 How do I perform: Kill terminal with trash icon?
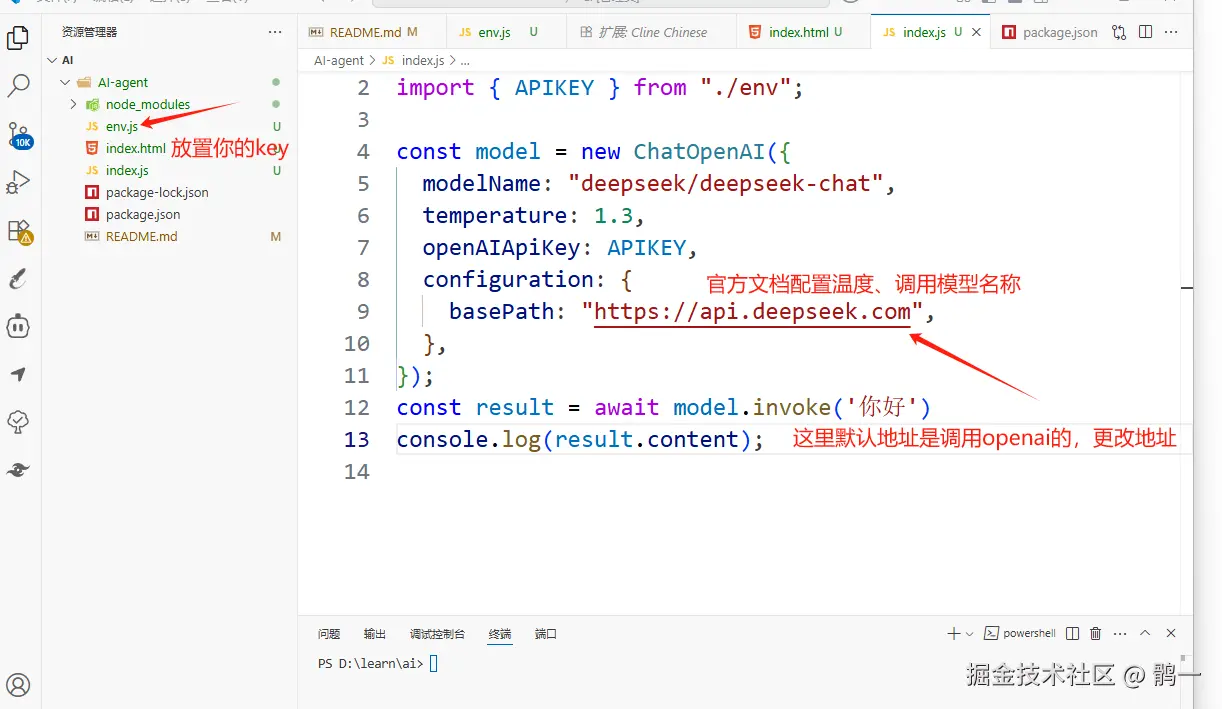[x=1096, y=634]
